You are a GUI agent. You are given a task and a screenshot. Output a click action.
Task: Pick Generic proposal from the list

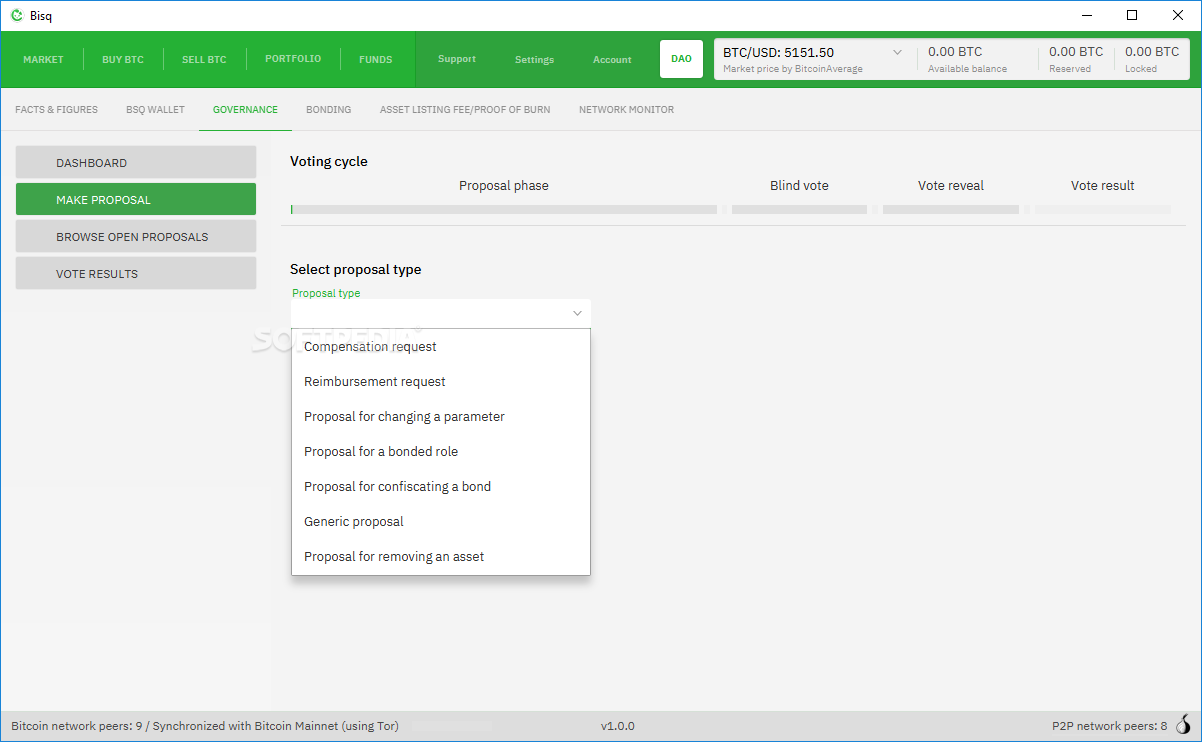coord(441,522)
